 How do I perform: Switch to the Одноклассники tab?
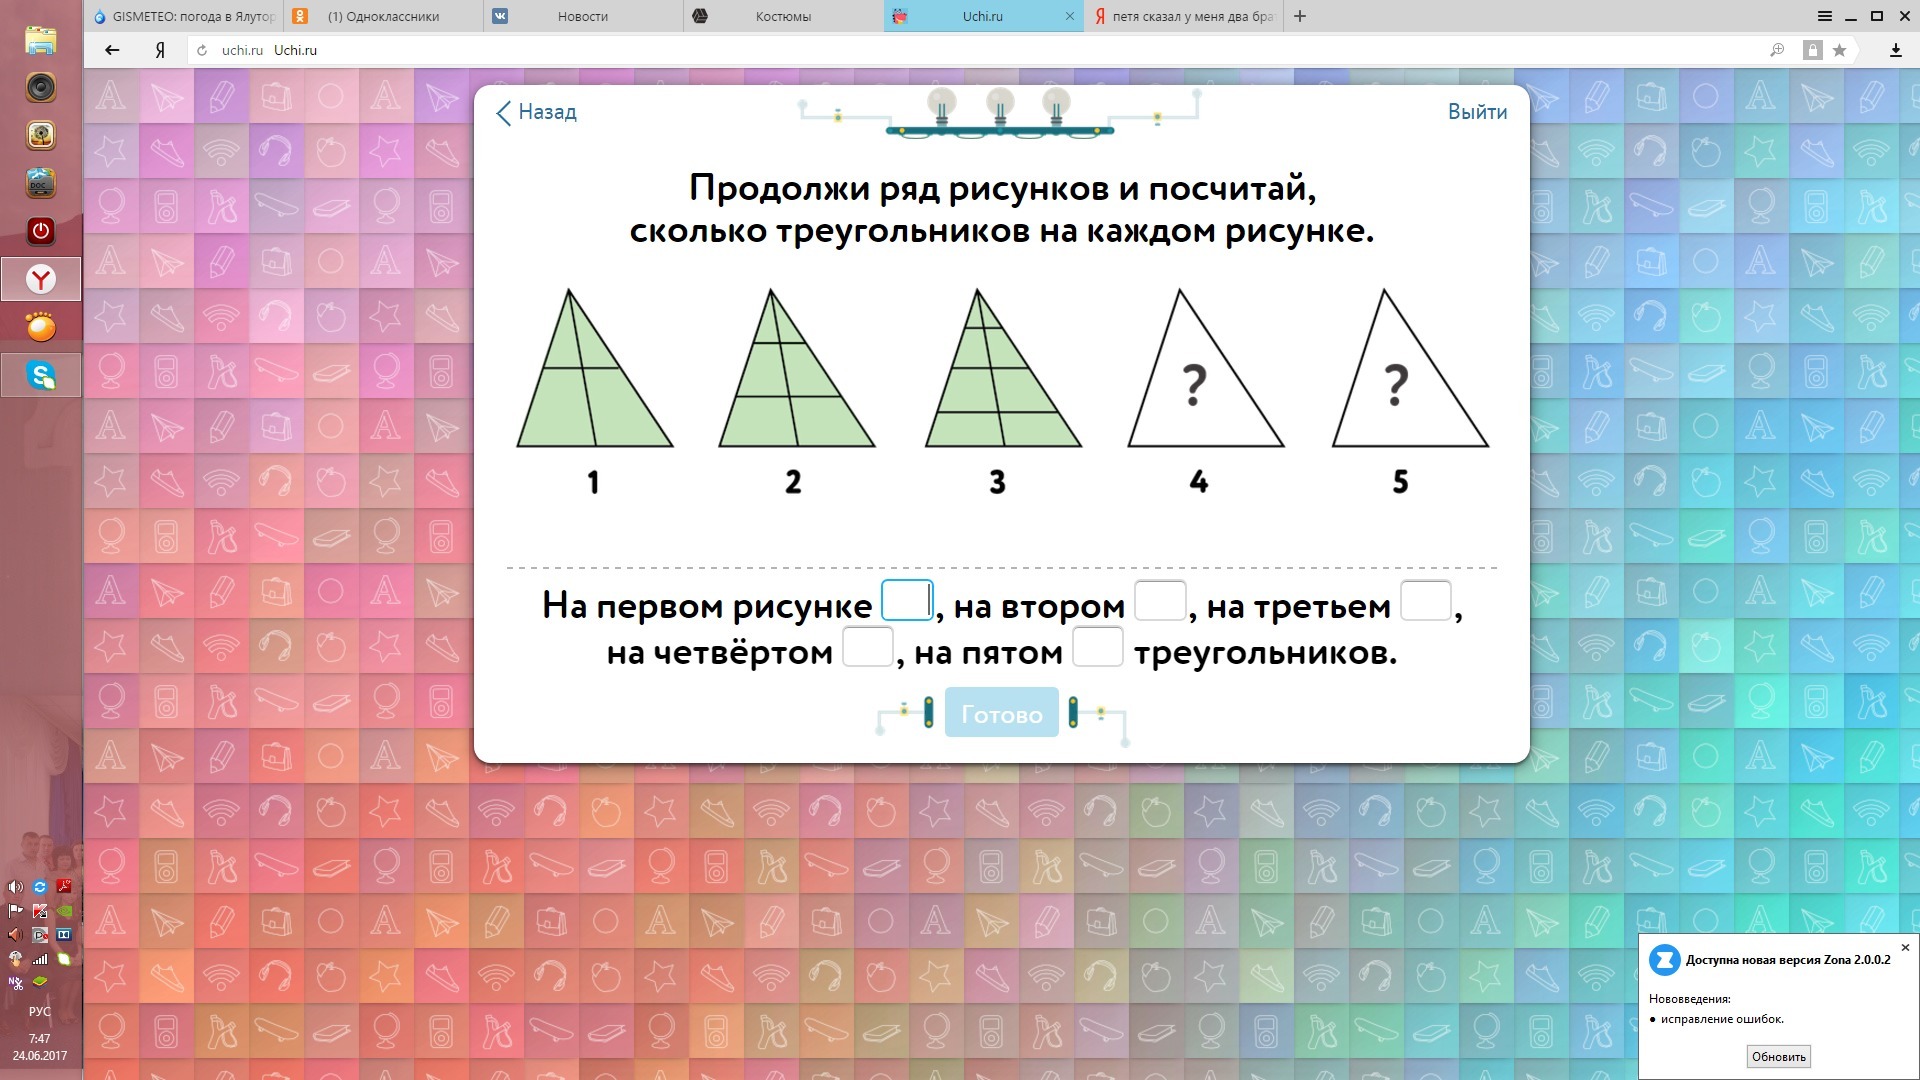(x=383, y=16)
